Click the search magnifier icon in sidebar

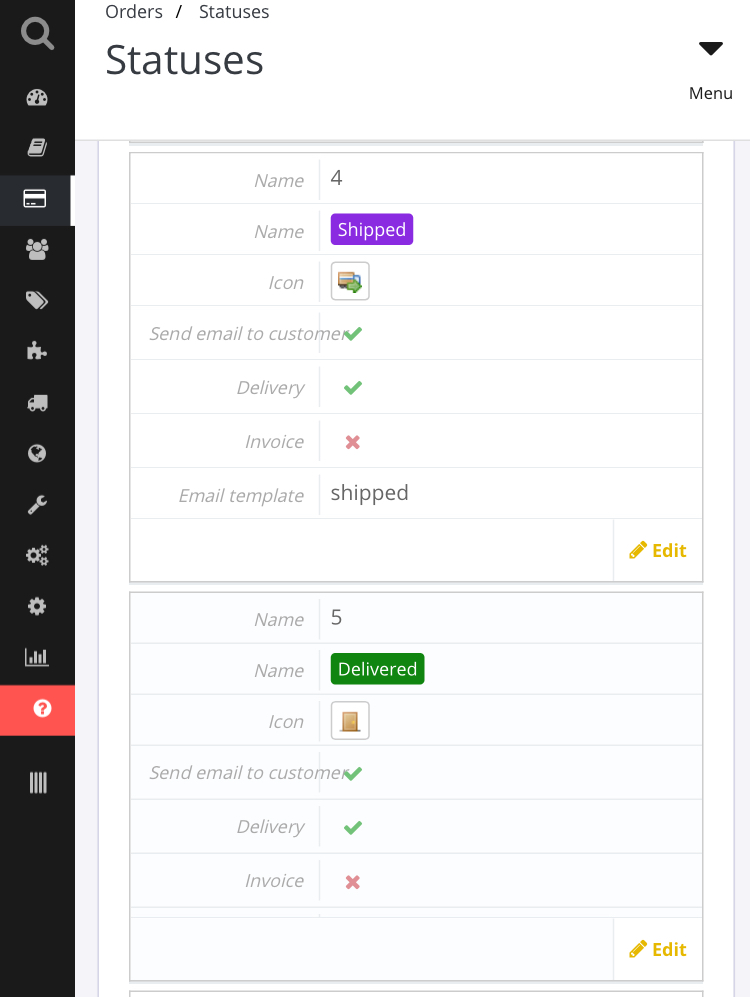[x=37, y=33]
